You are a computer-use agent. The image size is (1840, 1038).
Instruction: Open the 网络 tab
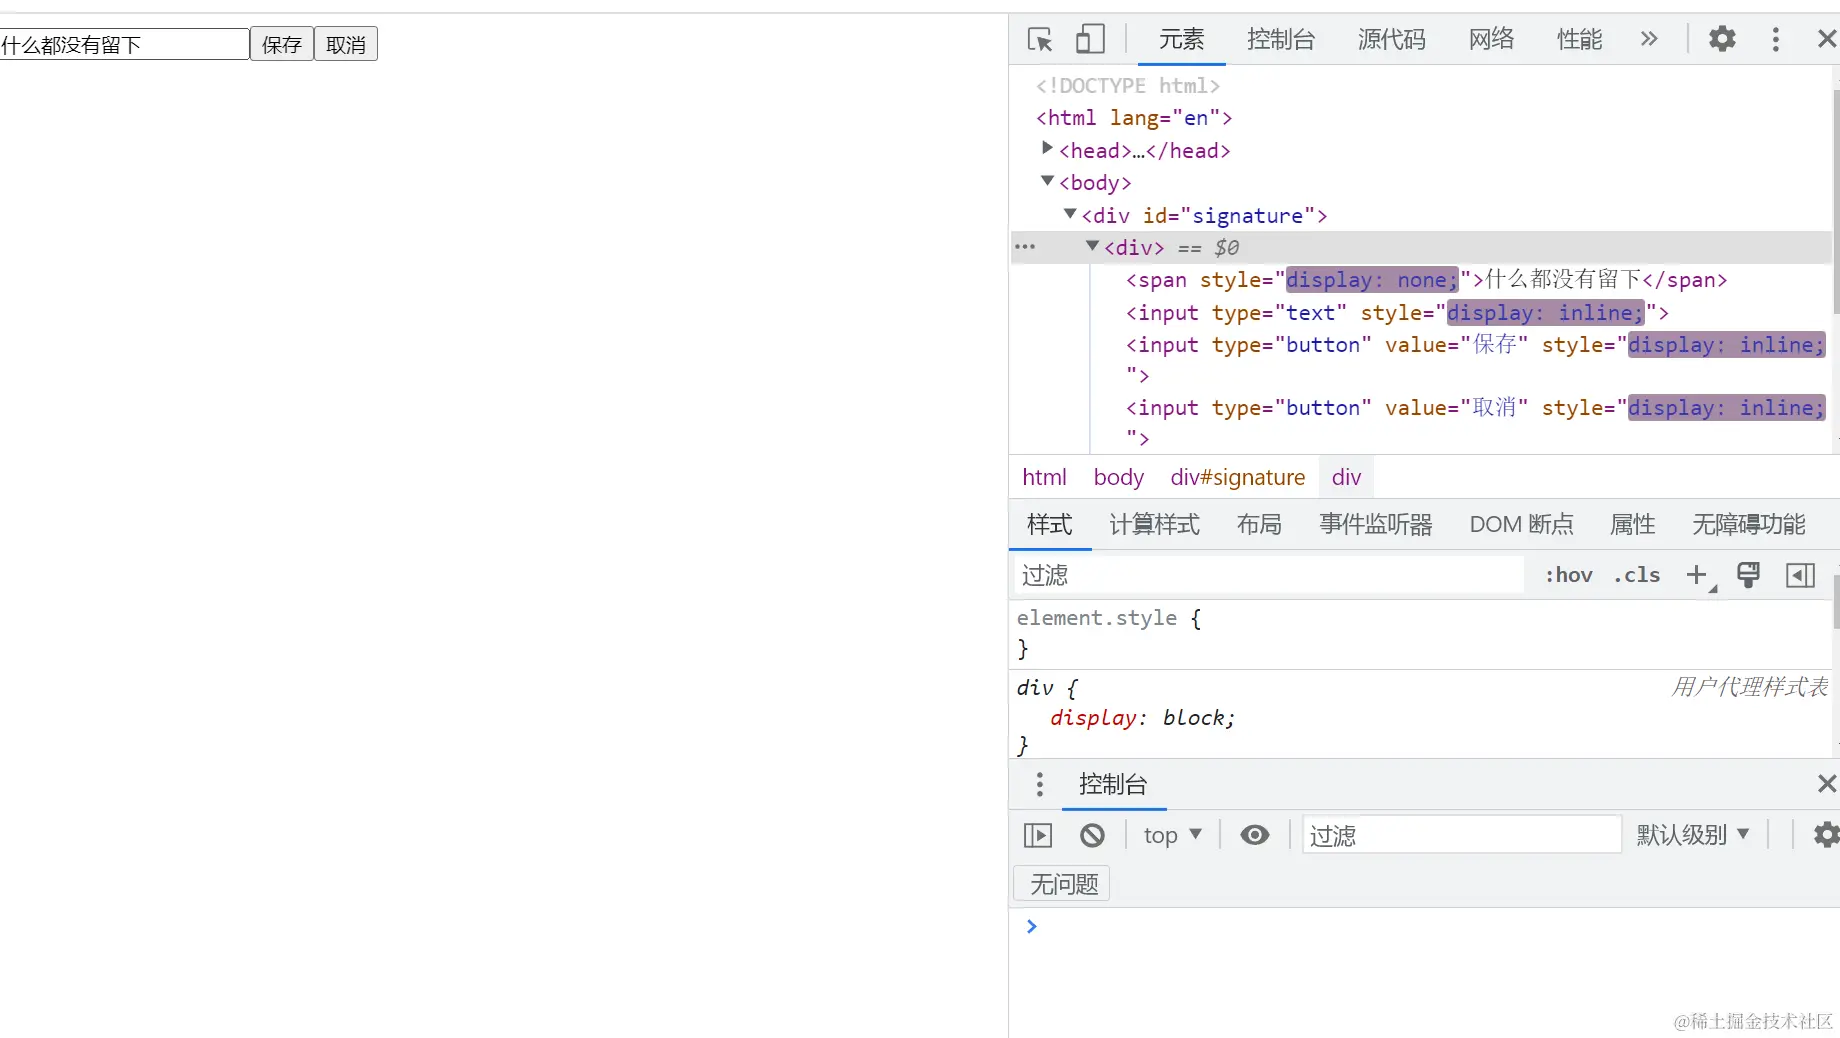click(x=1491, y=39)
